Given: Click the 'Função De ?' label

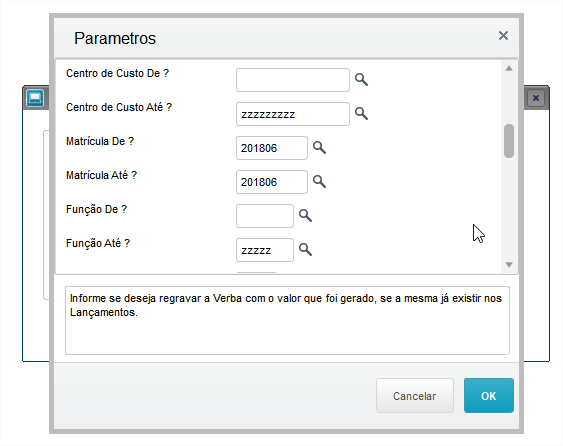Looking at the screenshot, I should click(96, 209).
